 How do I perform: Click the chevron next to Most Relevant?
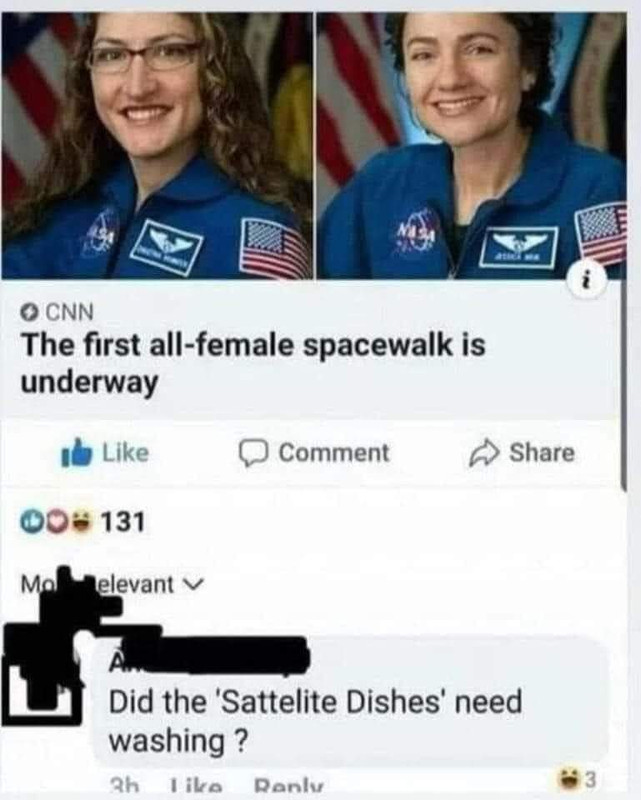[x=194, y=583]
